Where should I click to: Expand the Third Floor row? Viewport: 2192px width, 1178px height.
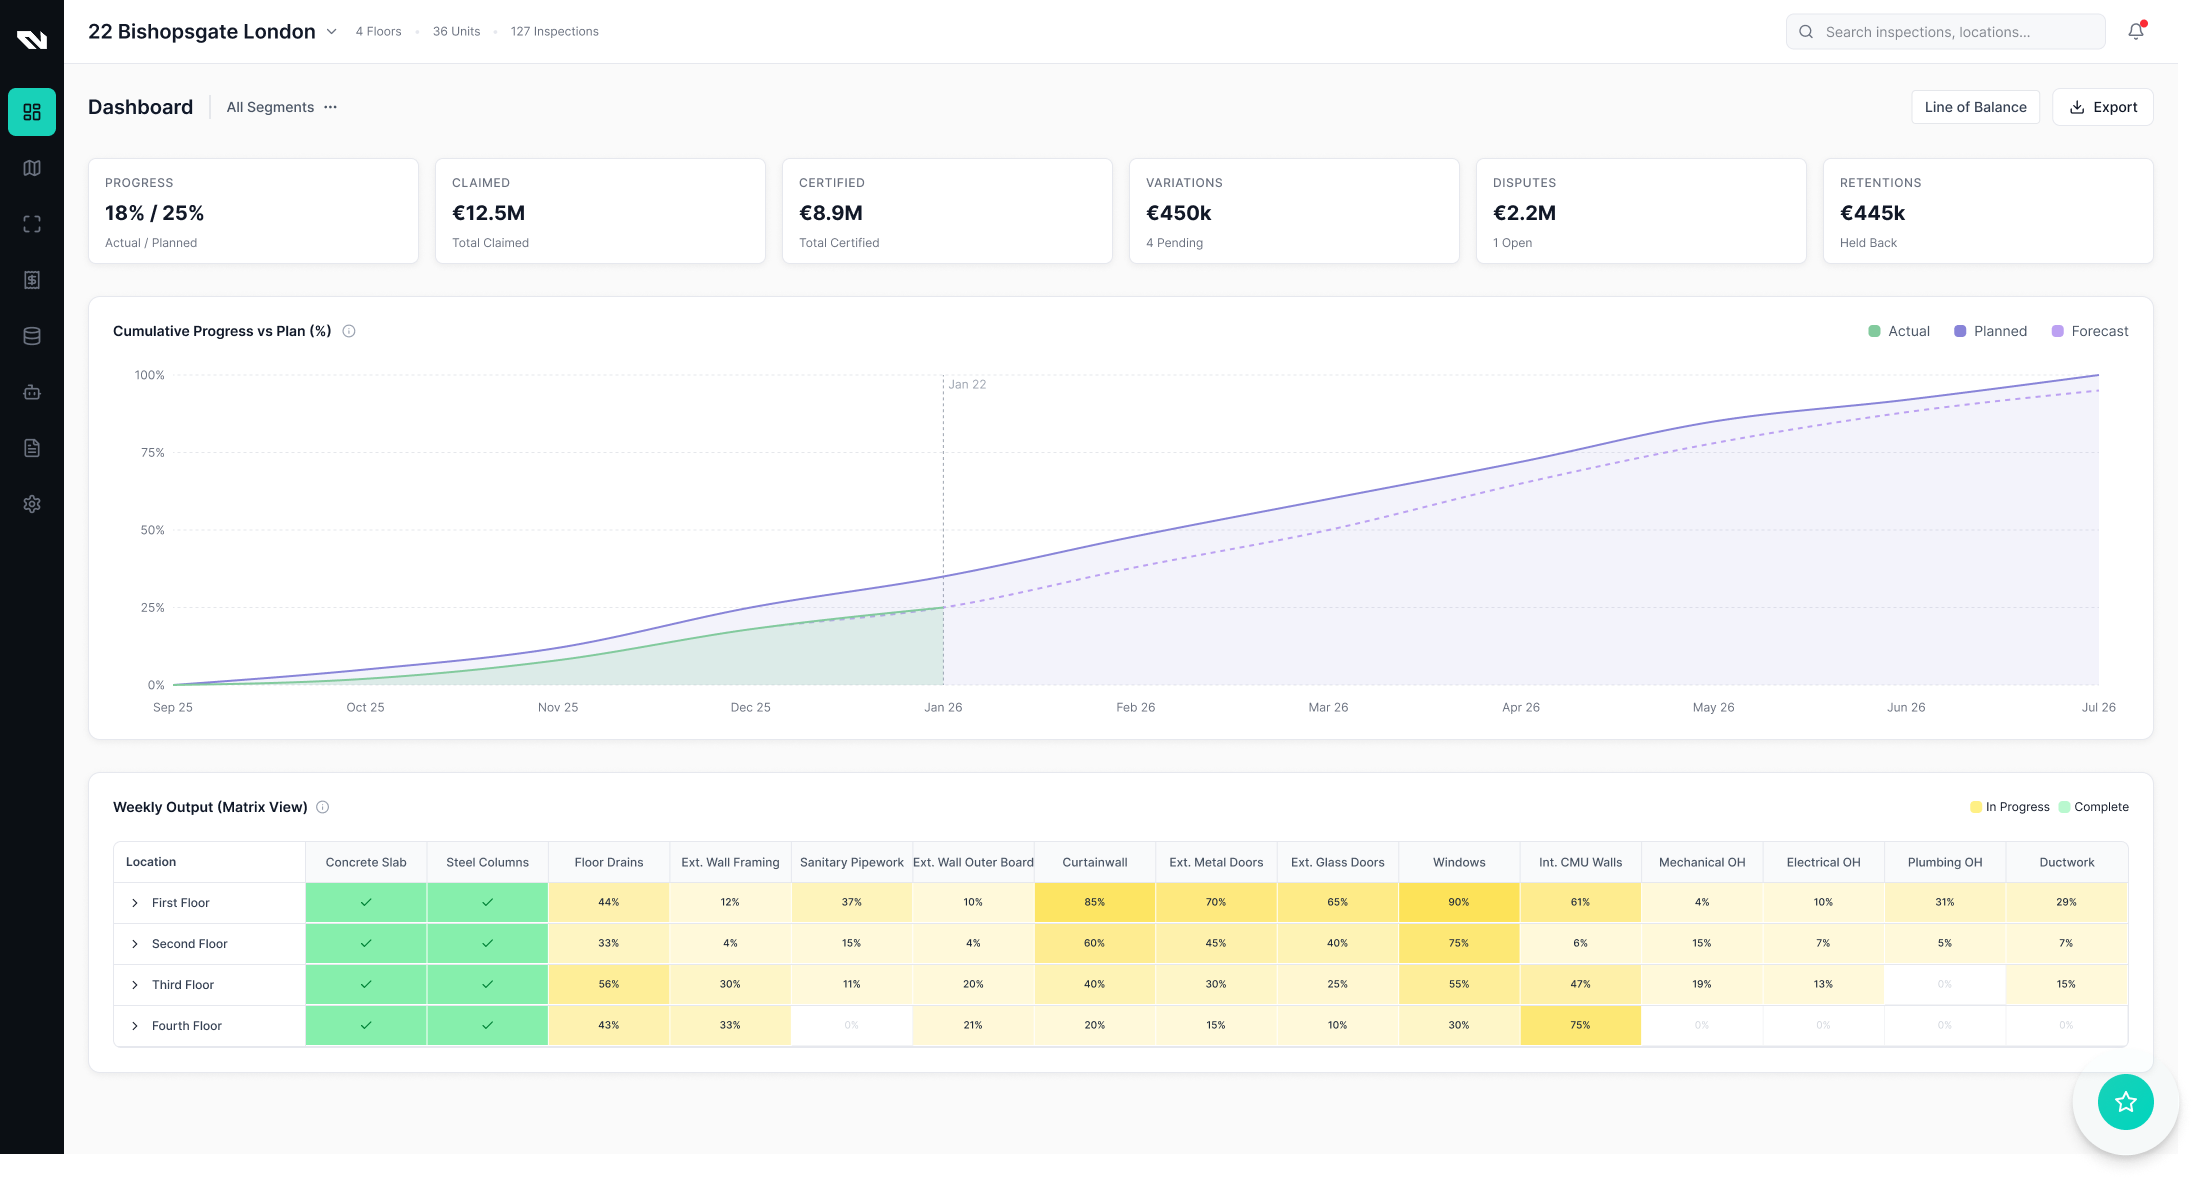[x=135, y=985]
